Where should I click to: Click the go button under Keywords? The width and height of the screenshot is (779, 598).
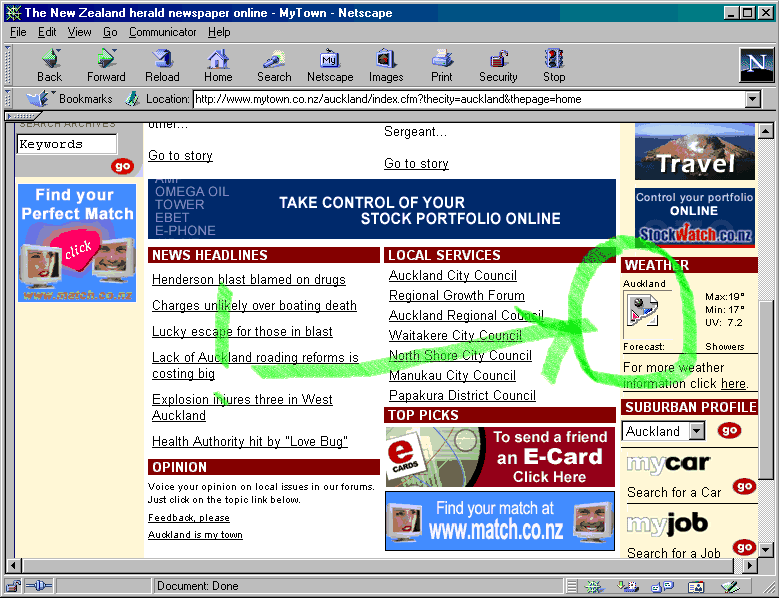pos(122,166)
